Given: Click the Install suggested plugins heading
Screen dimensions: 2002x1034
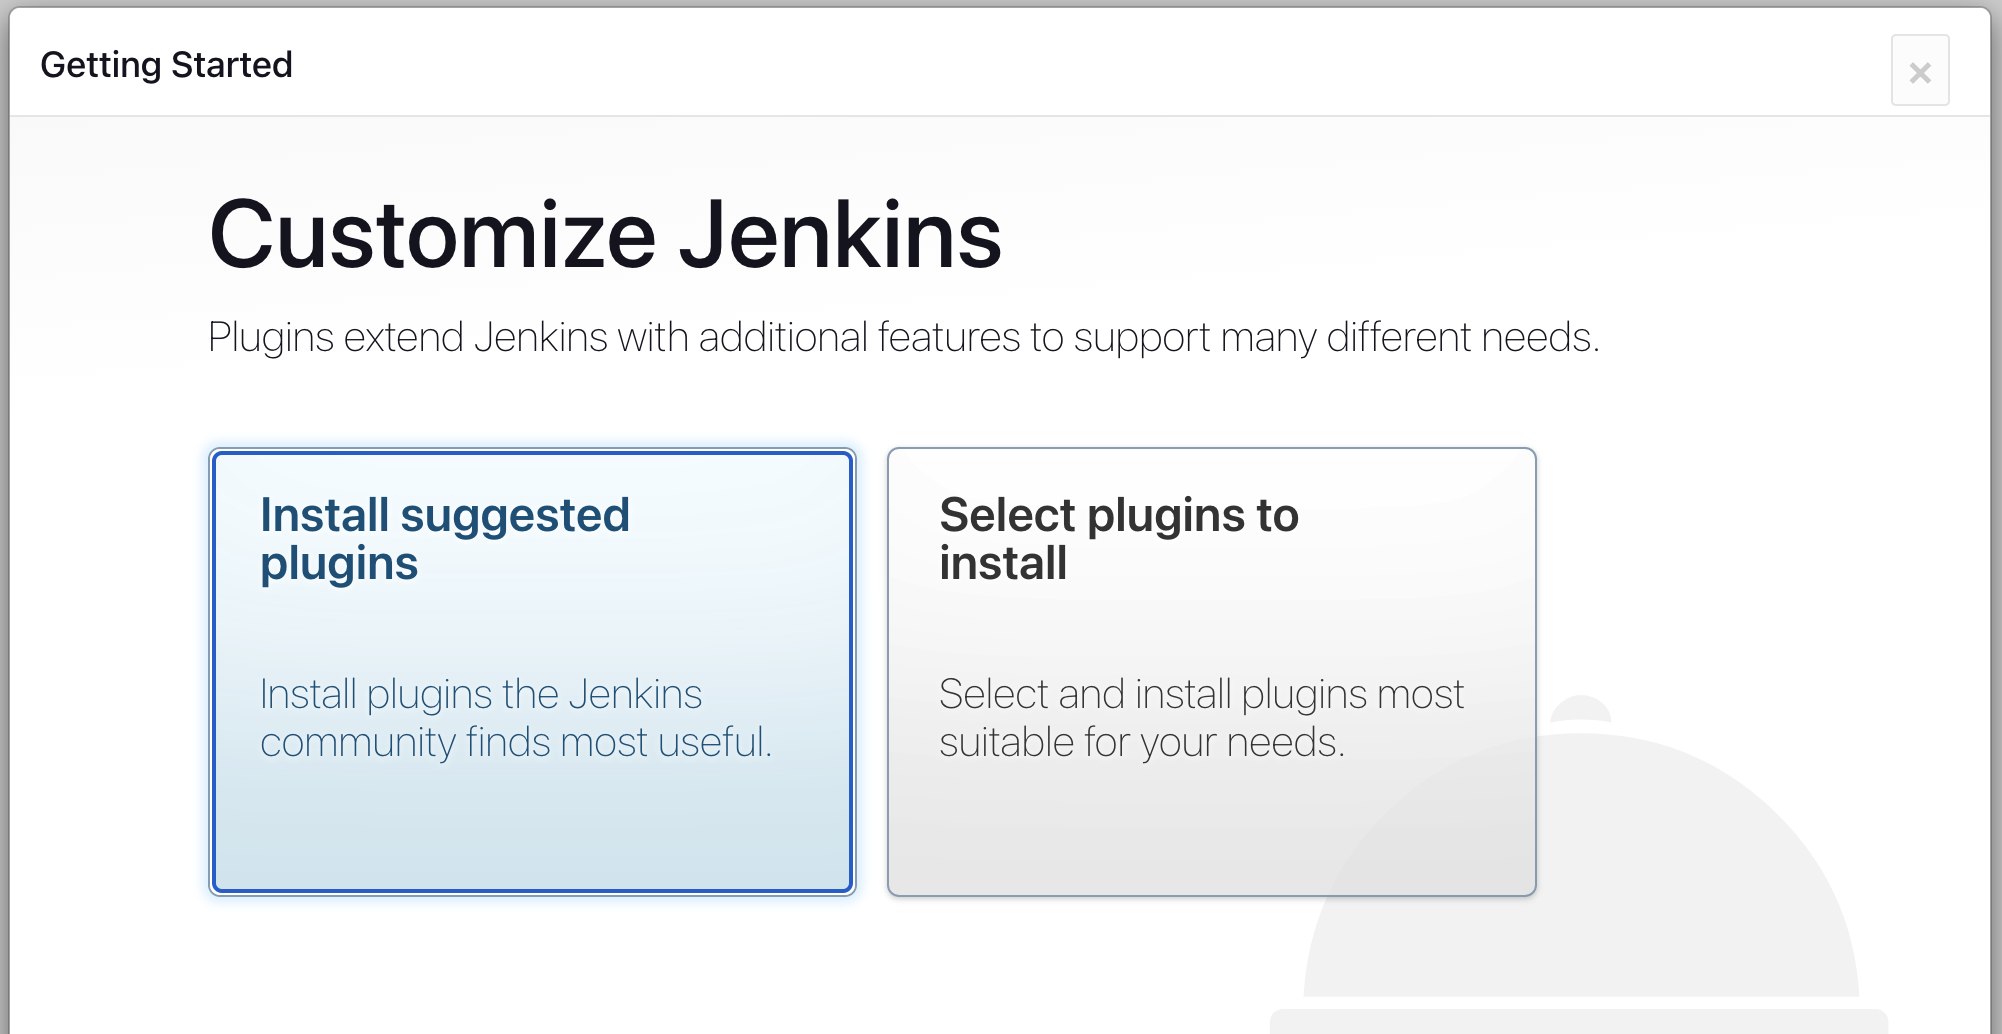Looking at the screenshot, I should click(x=444, y=538).
